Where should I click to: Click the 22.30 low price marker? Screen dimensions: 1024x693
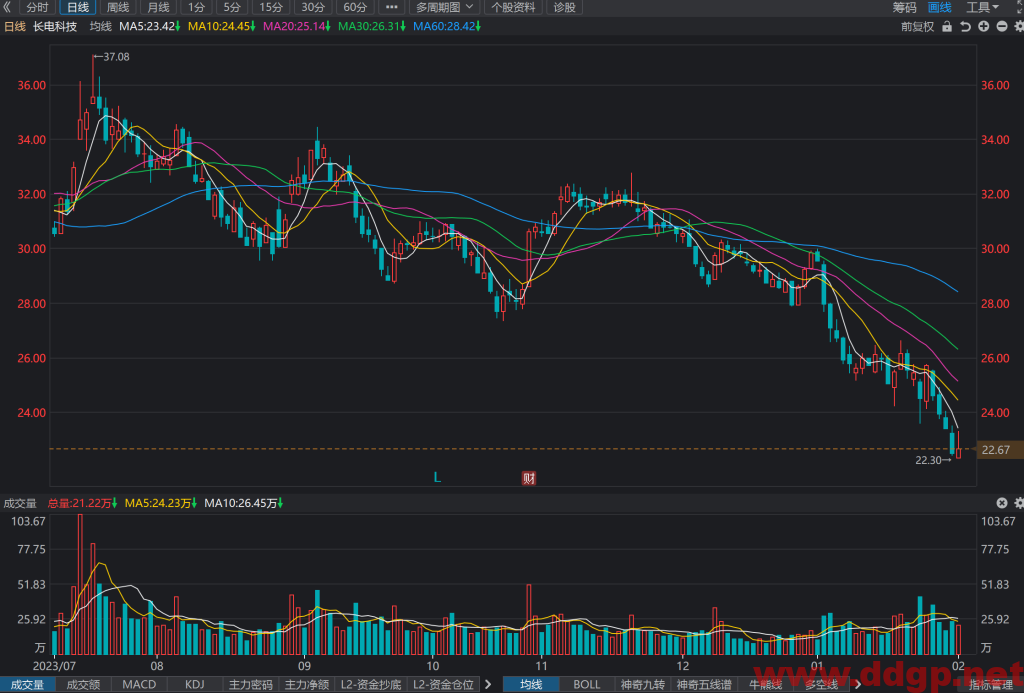pos(933,460)
